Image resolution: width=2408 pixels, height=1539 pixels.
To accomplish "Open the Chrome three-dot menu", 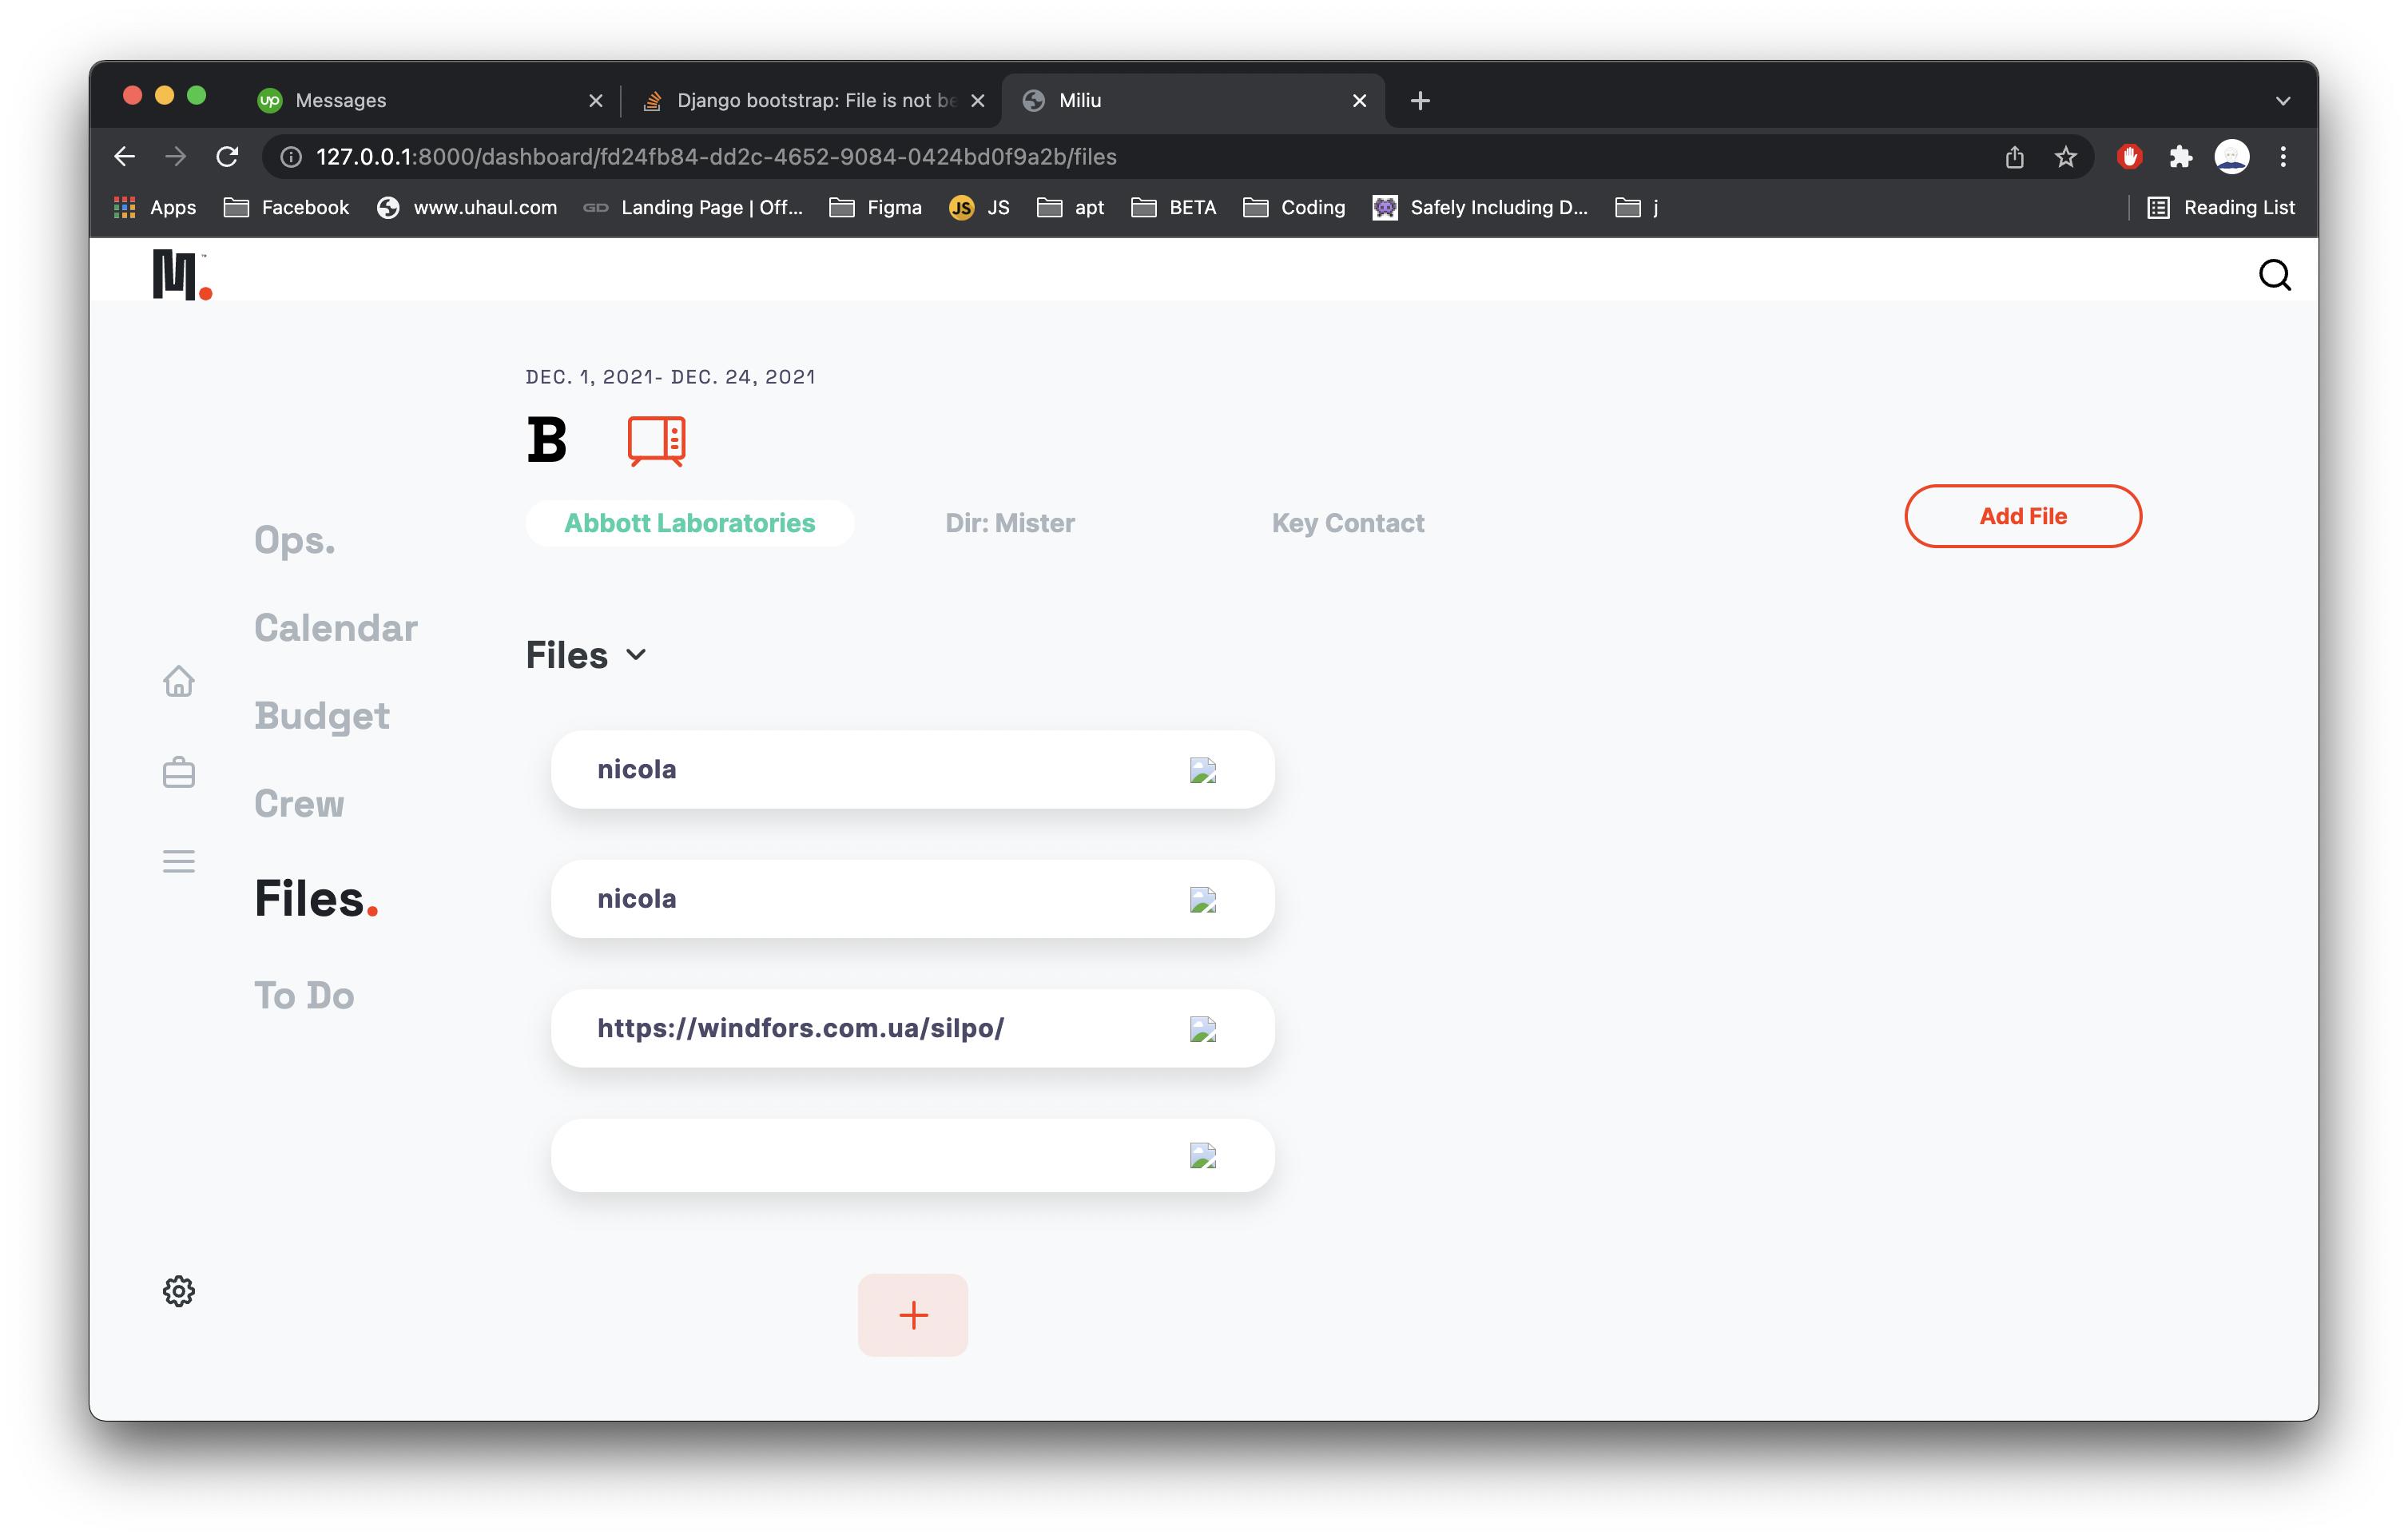I will (x=2283, y=157).
